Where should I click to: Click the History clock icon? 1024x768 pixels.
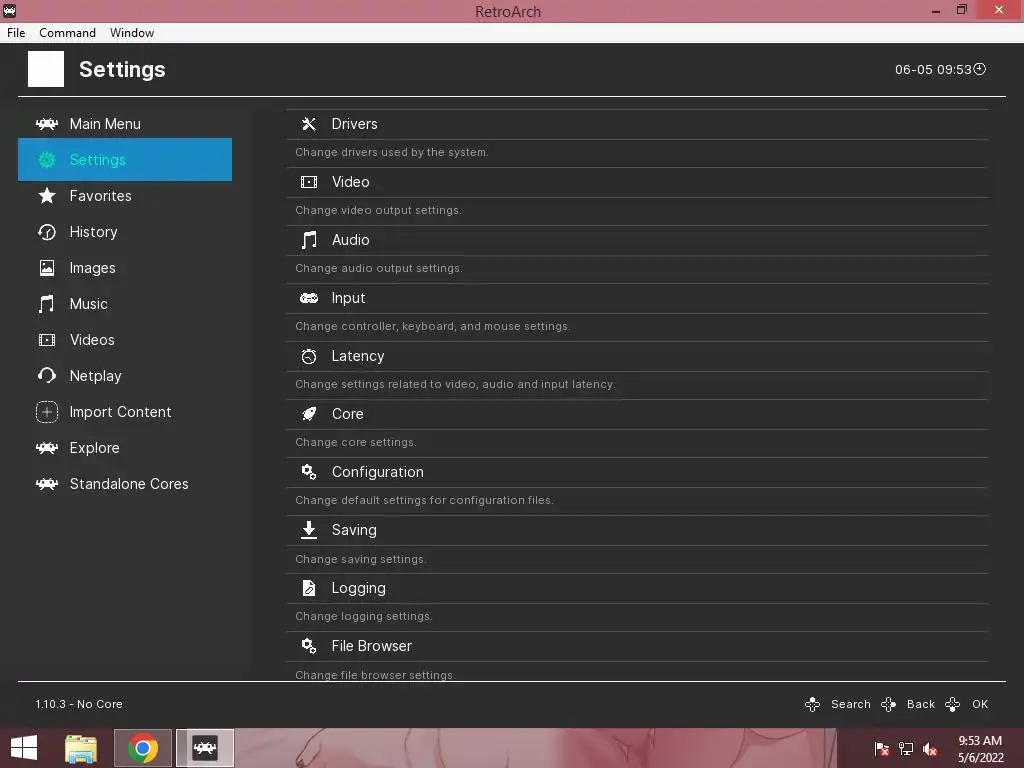tap(47, 232)
